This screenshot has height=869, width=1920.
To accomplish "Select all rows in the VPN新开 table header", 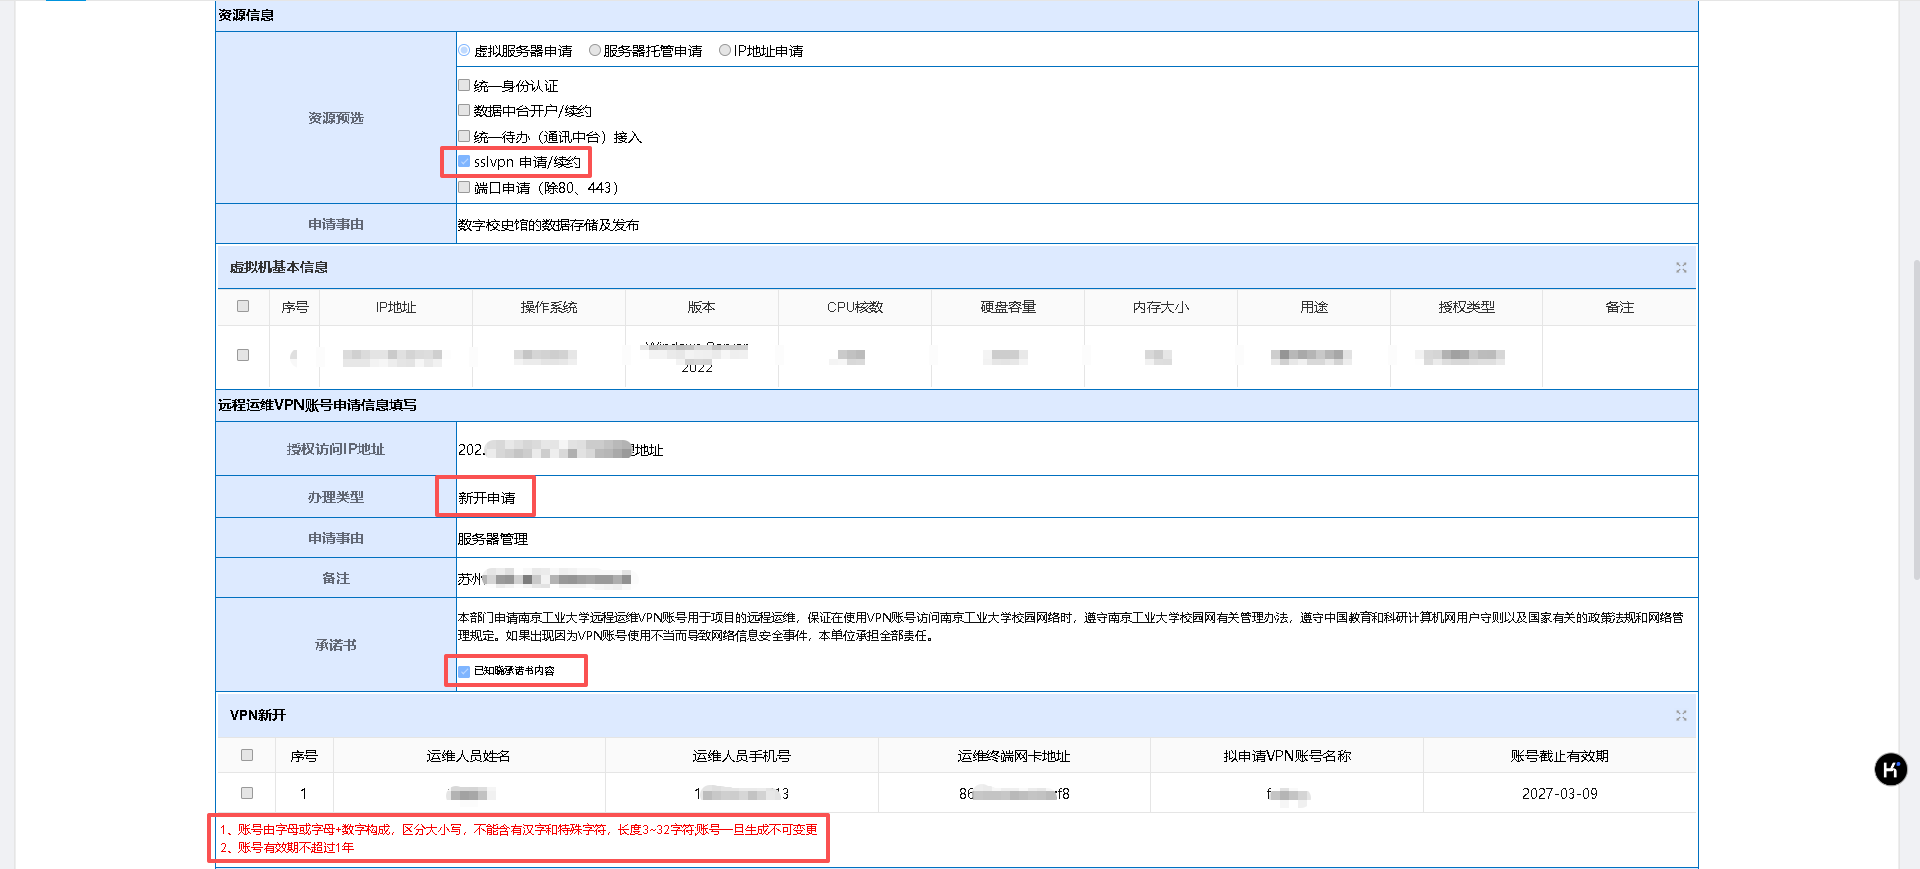I will tap(247, 755).
